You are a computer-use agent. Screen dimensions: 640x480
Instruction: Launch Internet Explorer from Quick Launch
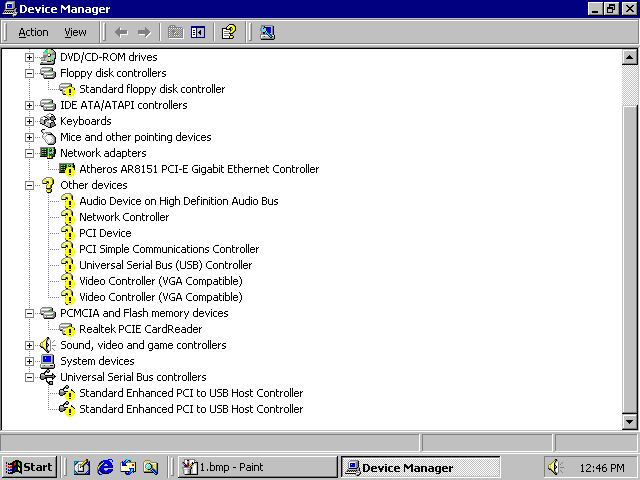(x=105, y=467)
